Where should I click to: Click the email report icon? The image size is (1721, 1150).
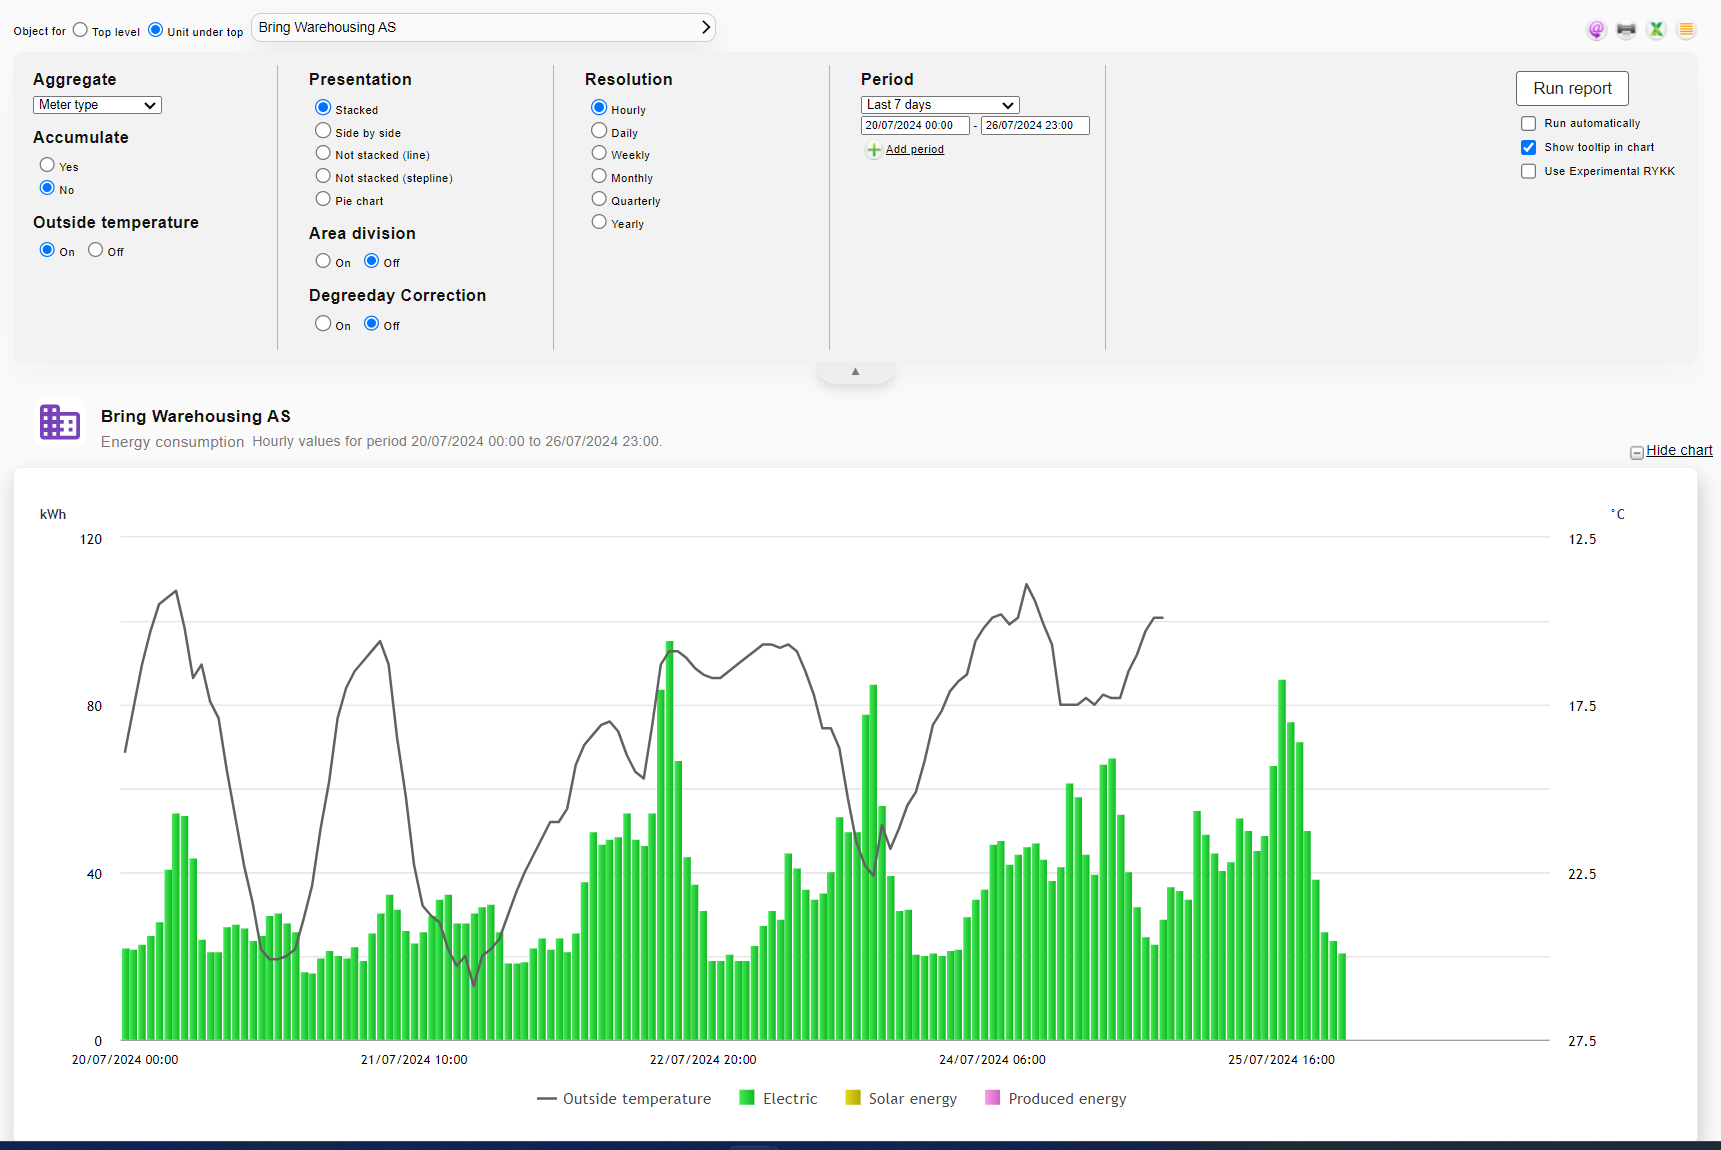[x=1596, y=30]
